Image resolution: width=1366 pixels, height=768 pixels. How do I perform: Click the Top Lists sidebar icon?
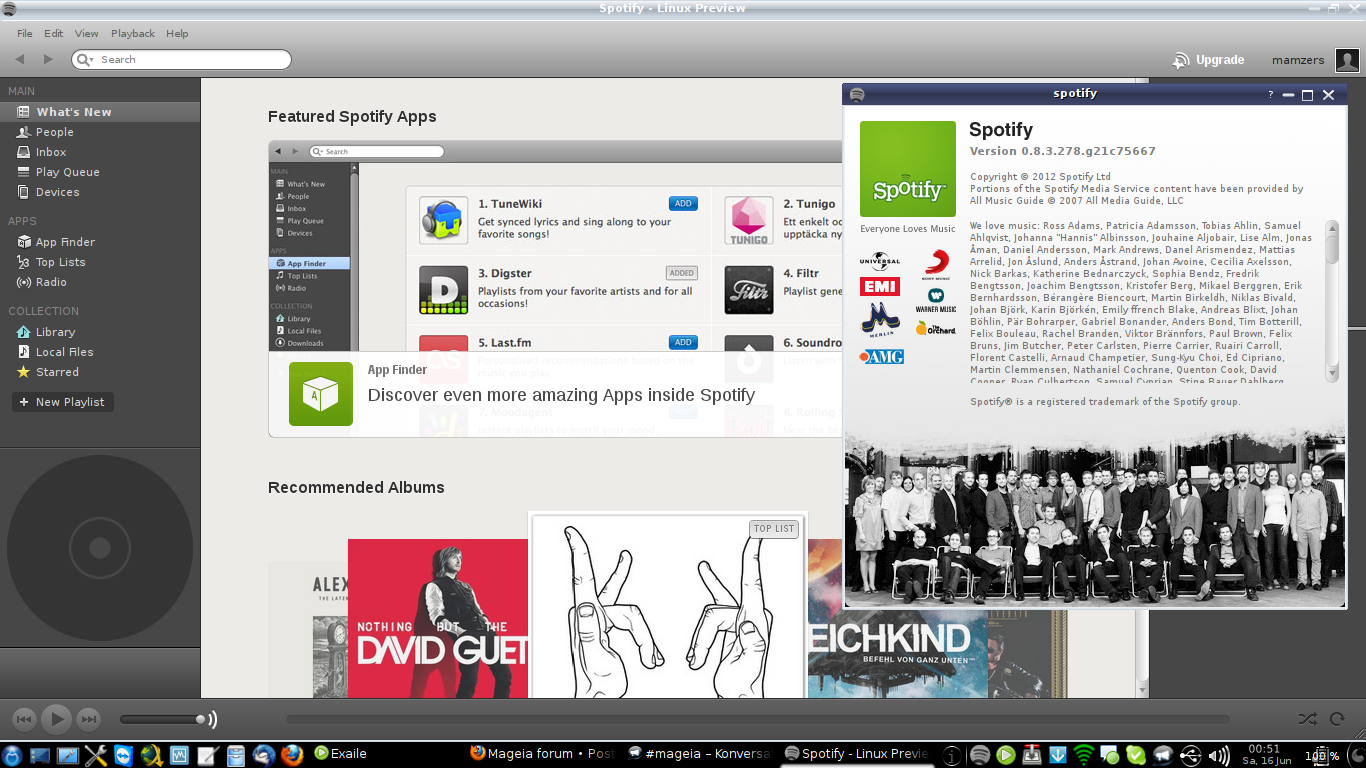click(x=24, y=262)
